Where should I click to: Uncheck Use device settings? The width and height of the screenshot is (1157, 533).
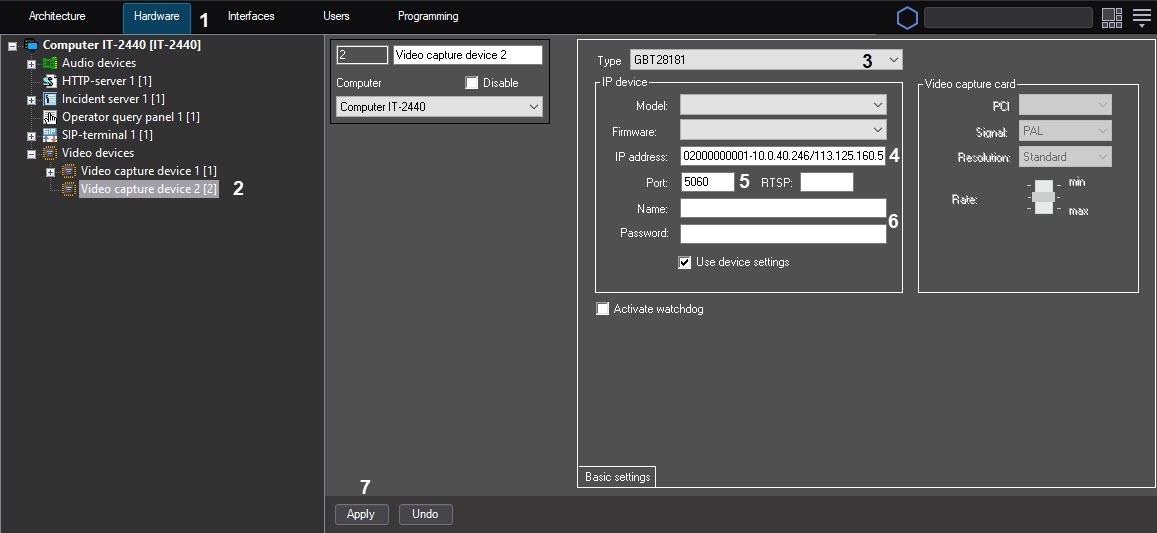pyautogui.click(x=685, y=262)
